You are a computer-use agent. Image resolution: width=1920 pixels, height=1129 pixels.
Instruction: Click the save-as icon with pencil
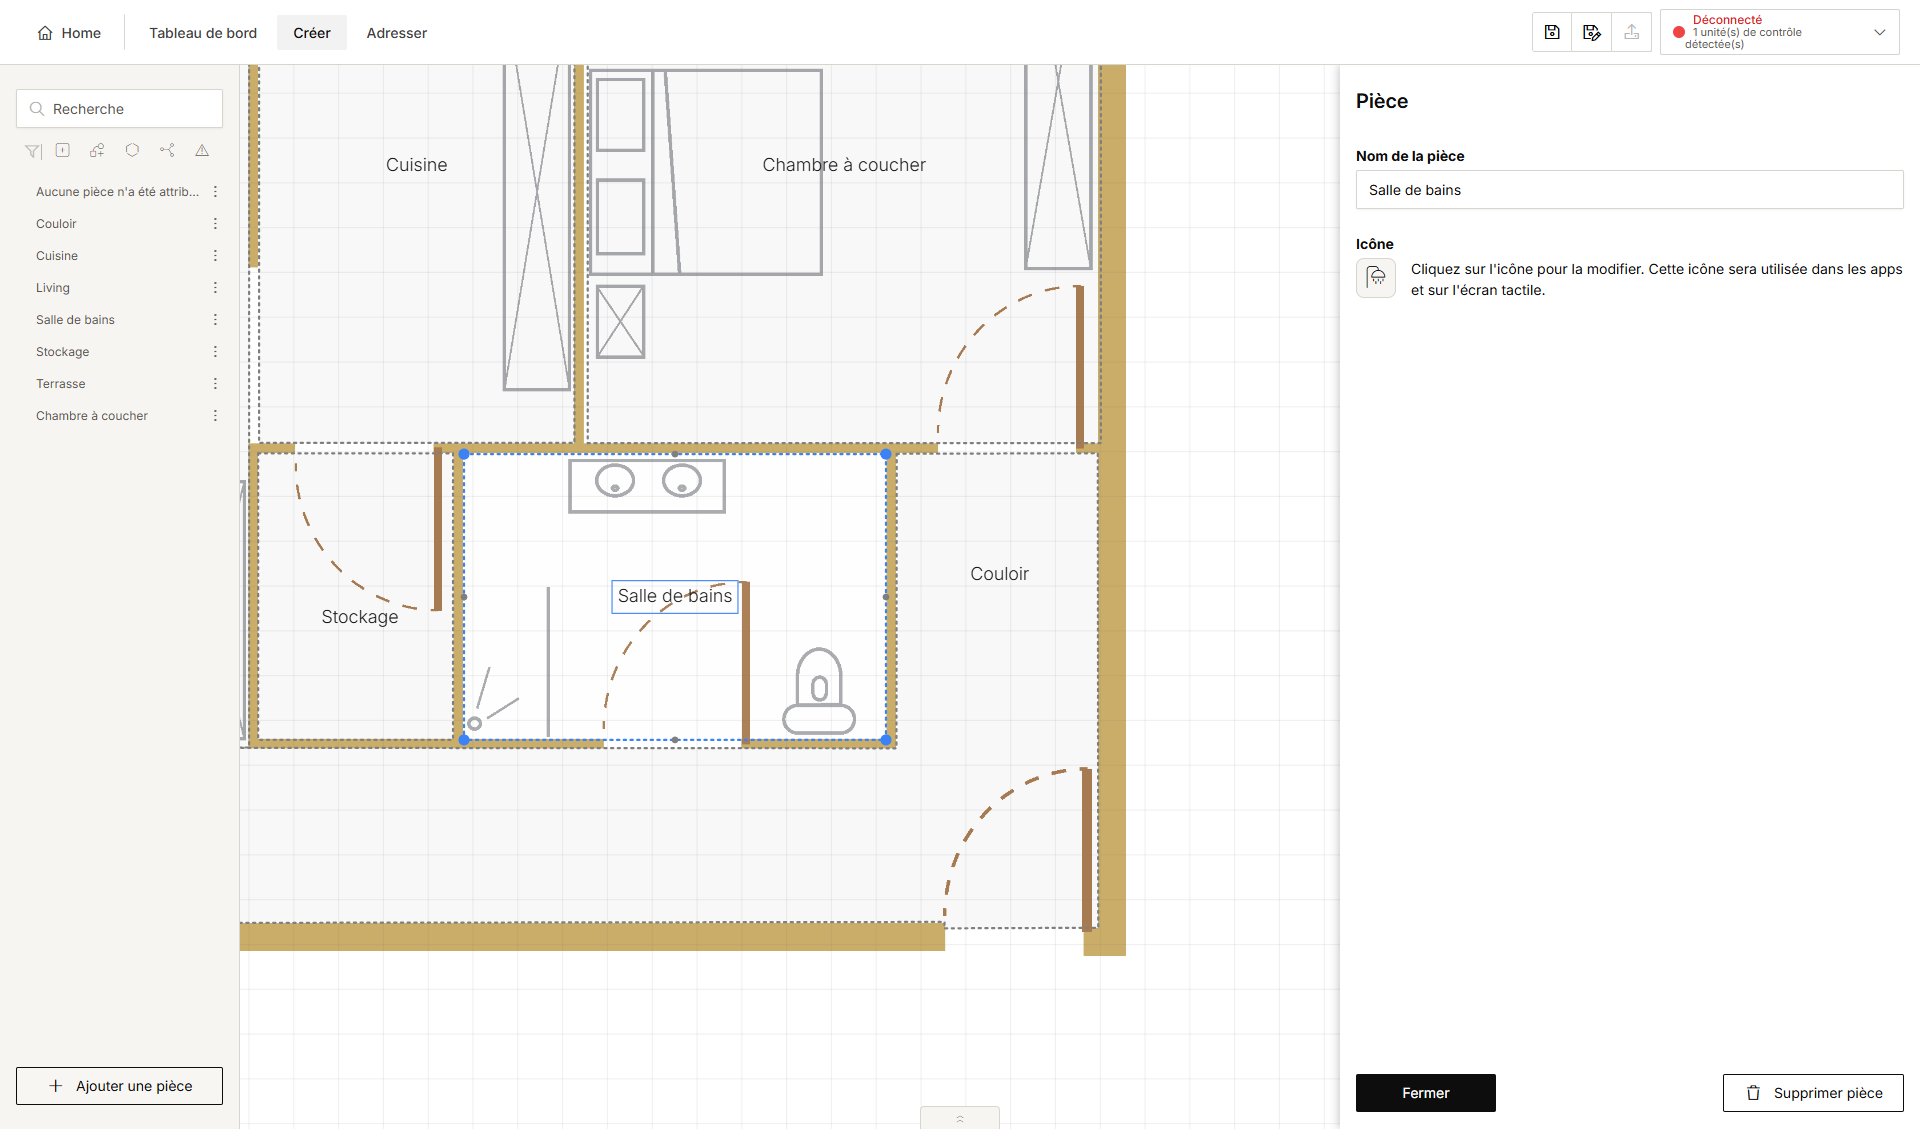1592,32
